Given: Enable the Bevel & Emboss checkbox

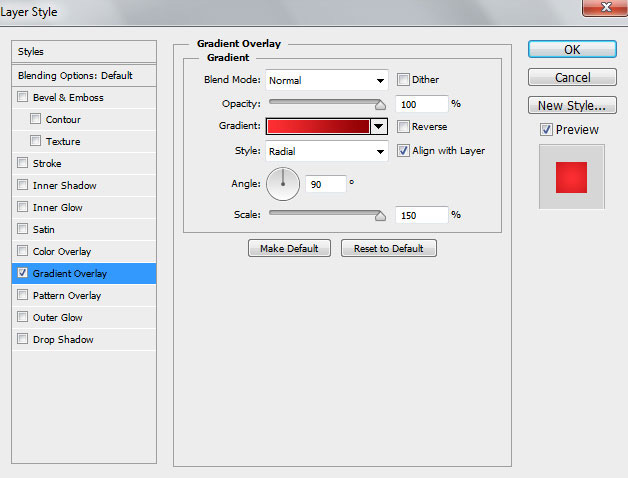Looking at the screenshot, I should pyautogui.click(x=22, y=97).
